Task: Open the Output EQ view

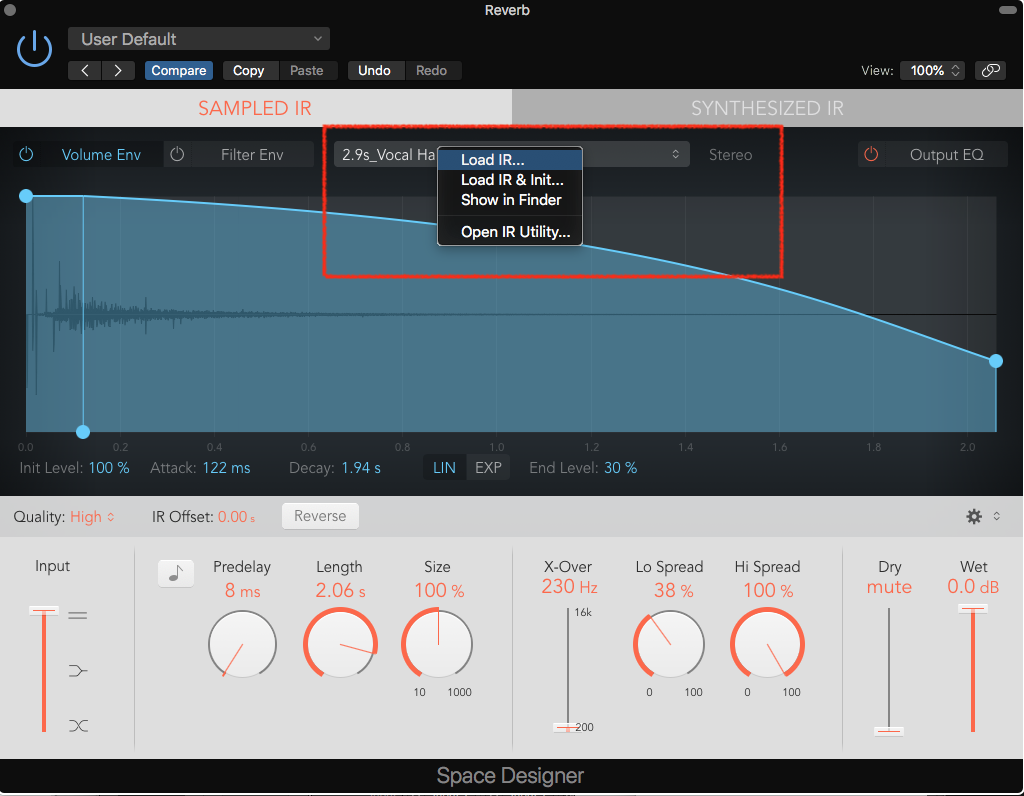Action: tap(946, 155)
